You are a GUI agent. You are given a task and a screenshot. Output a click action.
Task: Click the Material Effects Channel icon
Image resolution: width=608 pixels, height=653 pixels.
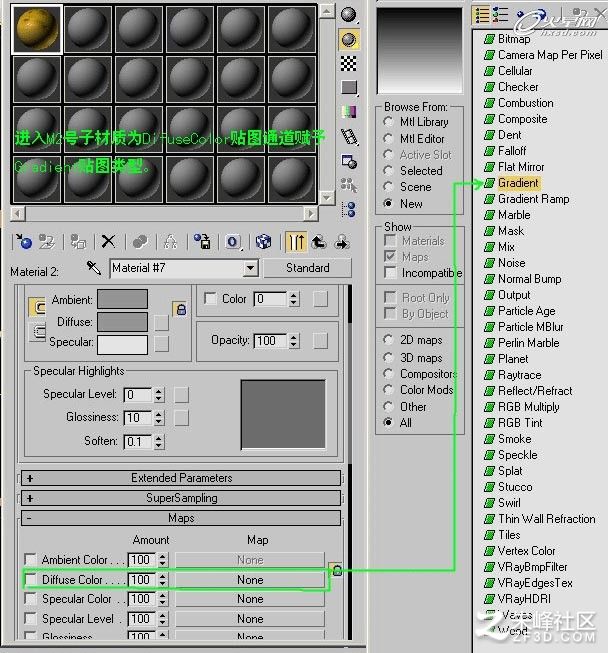pyautogui.click(x=232, y=242)
